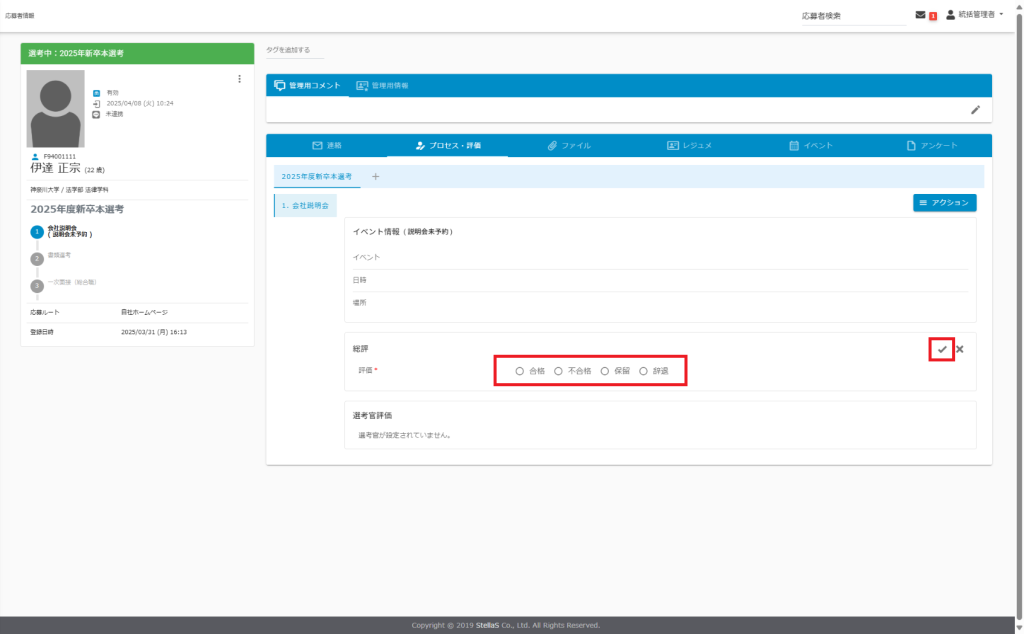
Task: Cancel evaluation with the X icon
Action: coord(960,349)
